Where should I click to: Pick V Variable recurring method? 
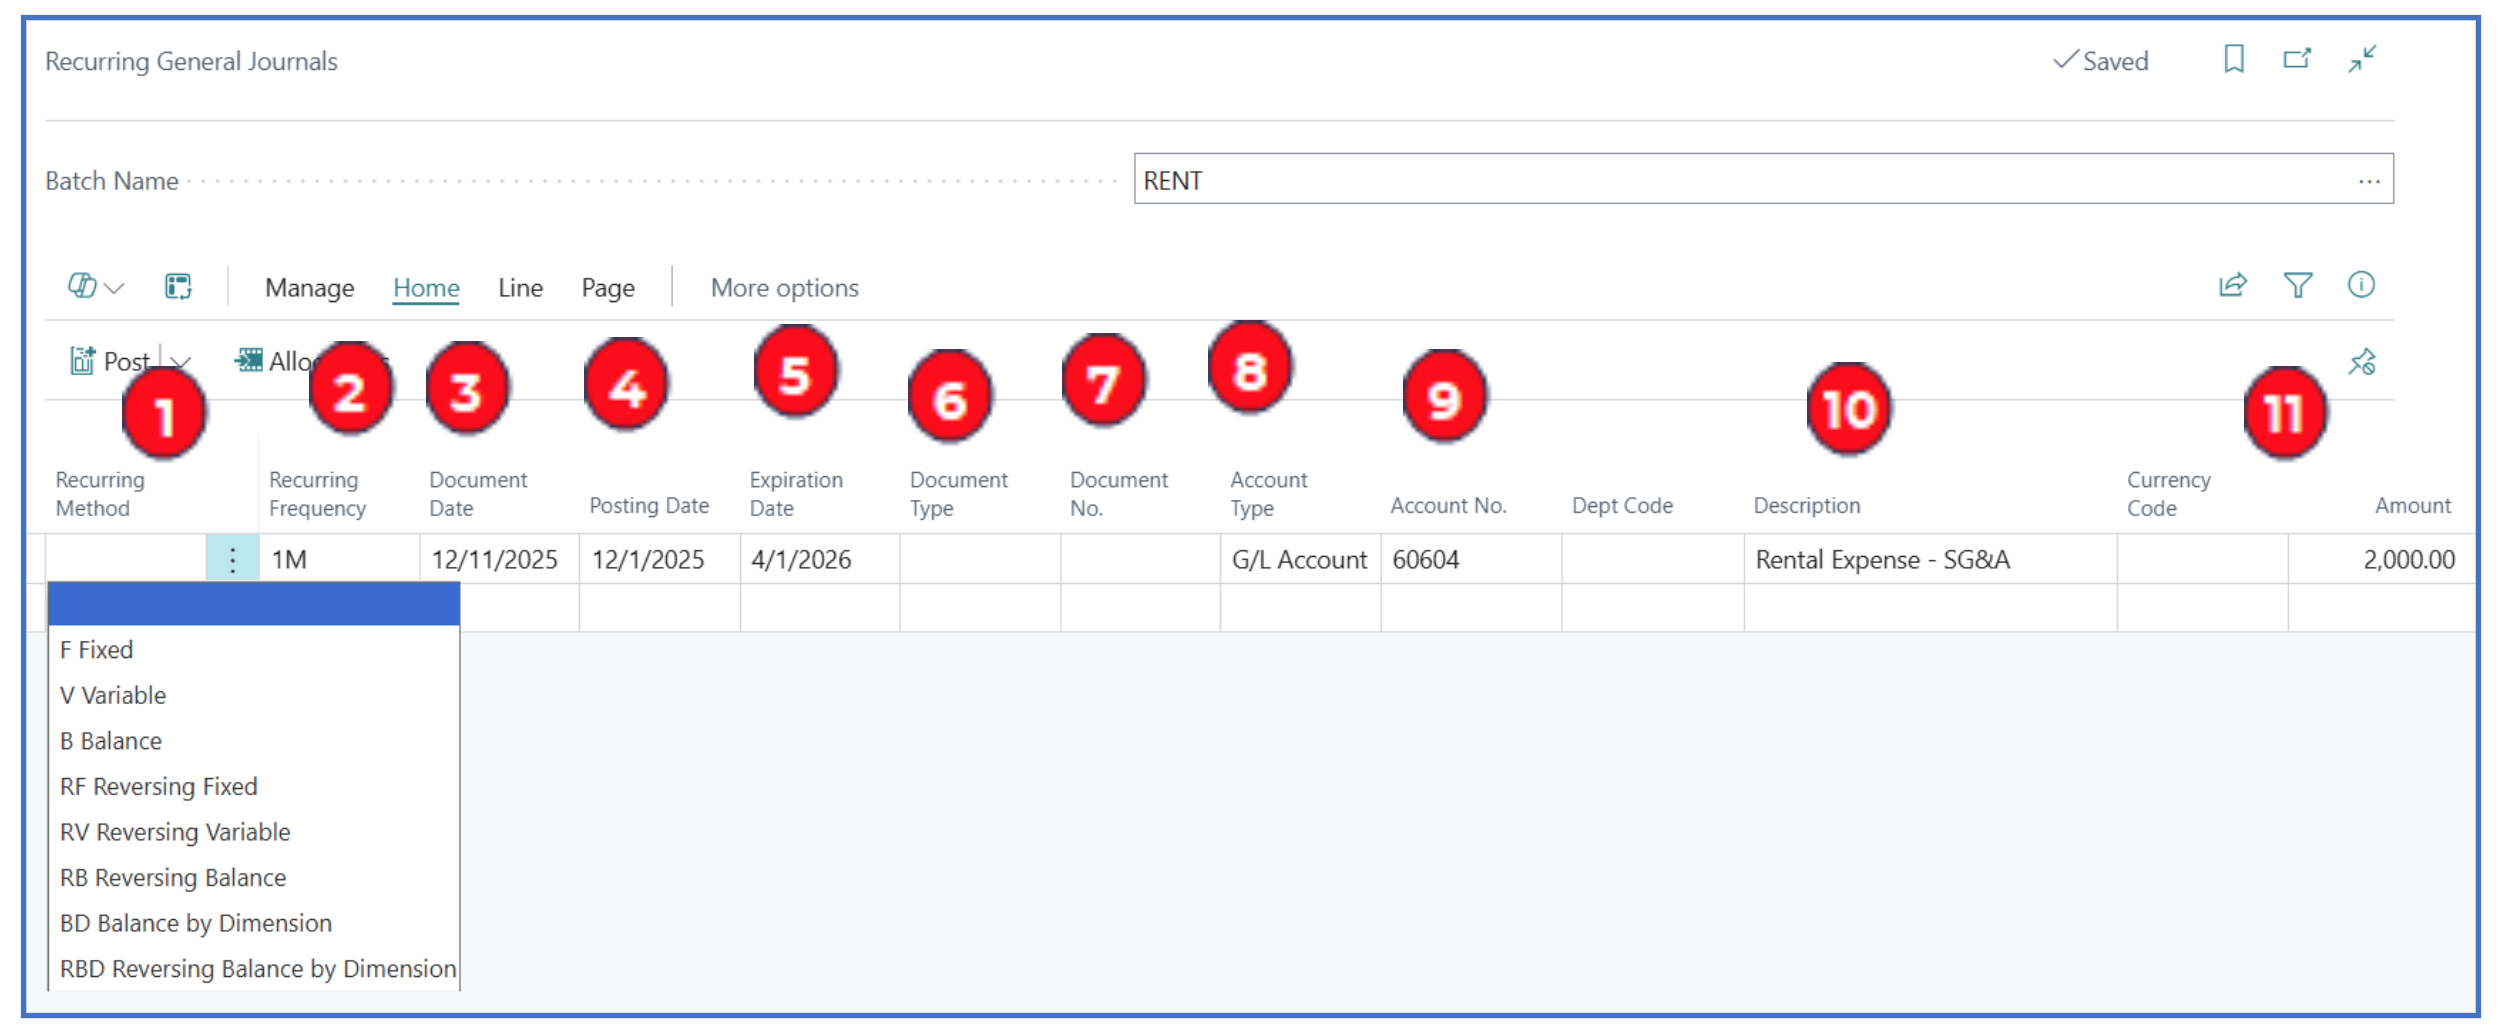pos(113,695)
